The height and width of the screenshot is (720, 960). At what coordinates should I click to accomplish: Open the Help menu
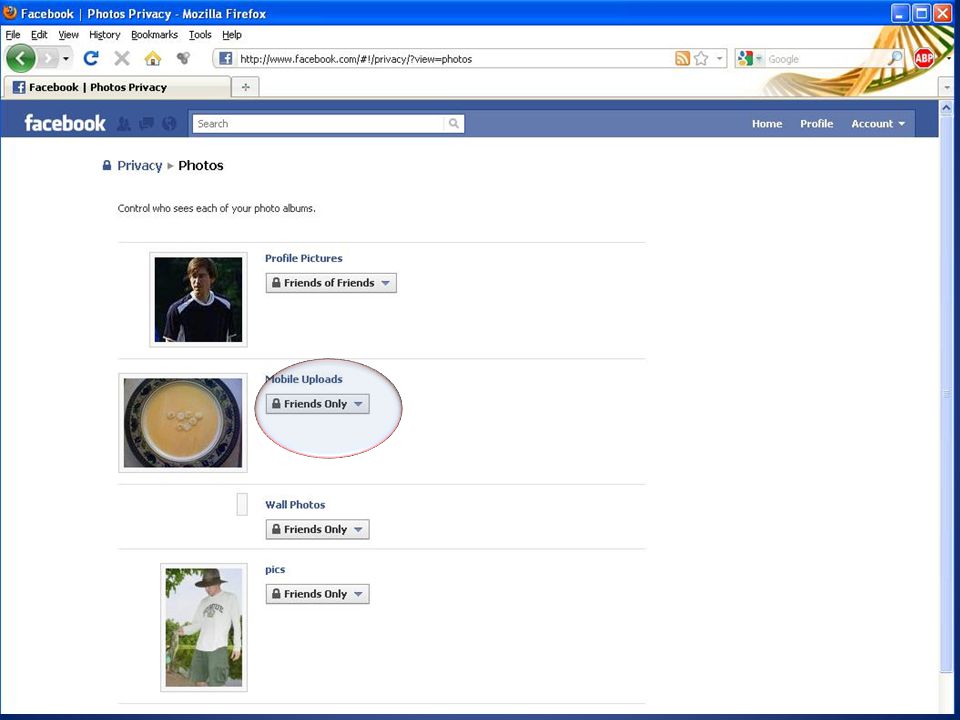[x=231, y=34]
